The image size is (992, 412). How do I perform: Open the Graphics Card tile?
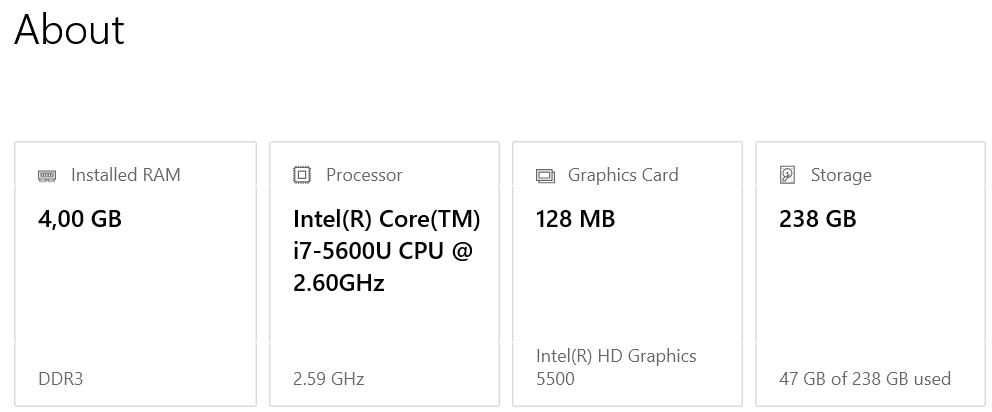pos(627,290)
